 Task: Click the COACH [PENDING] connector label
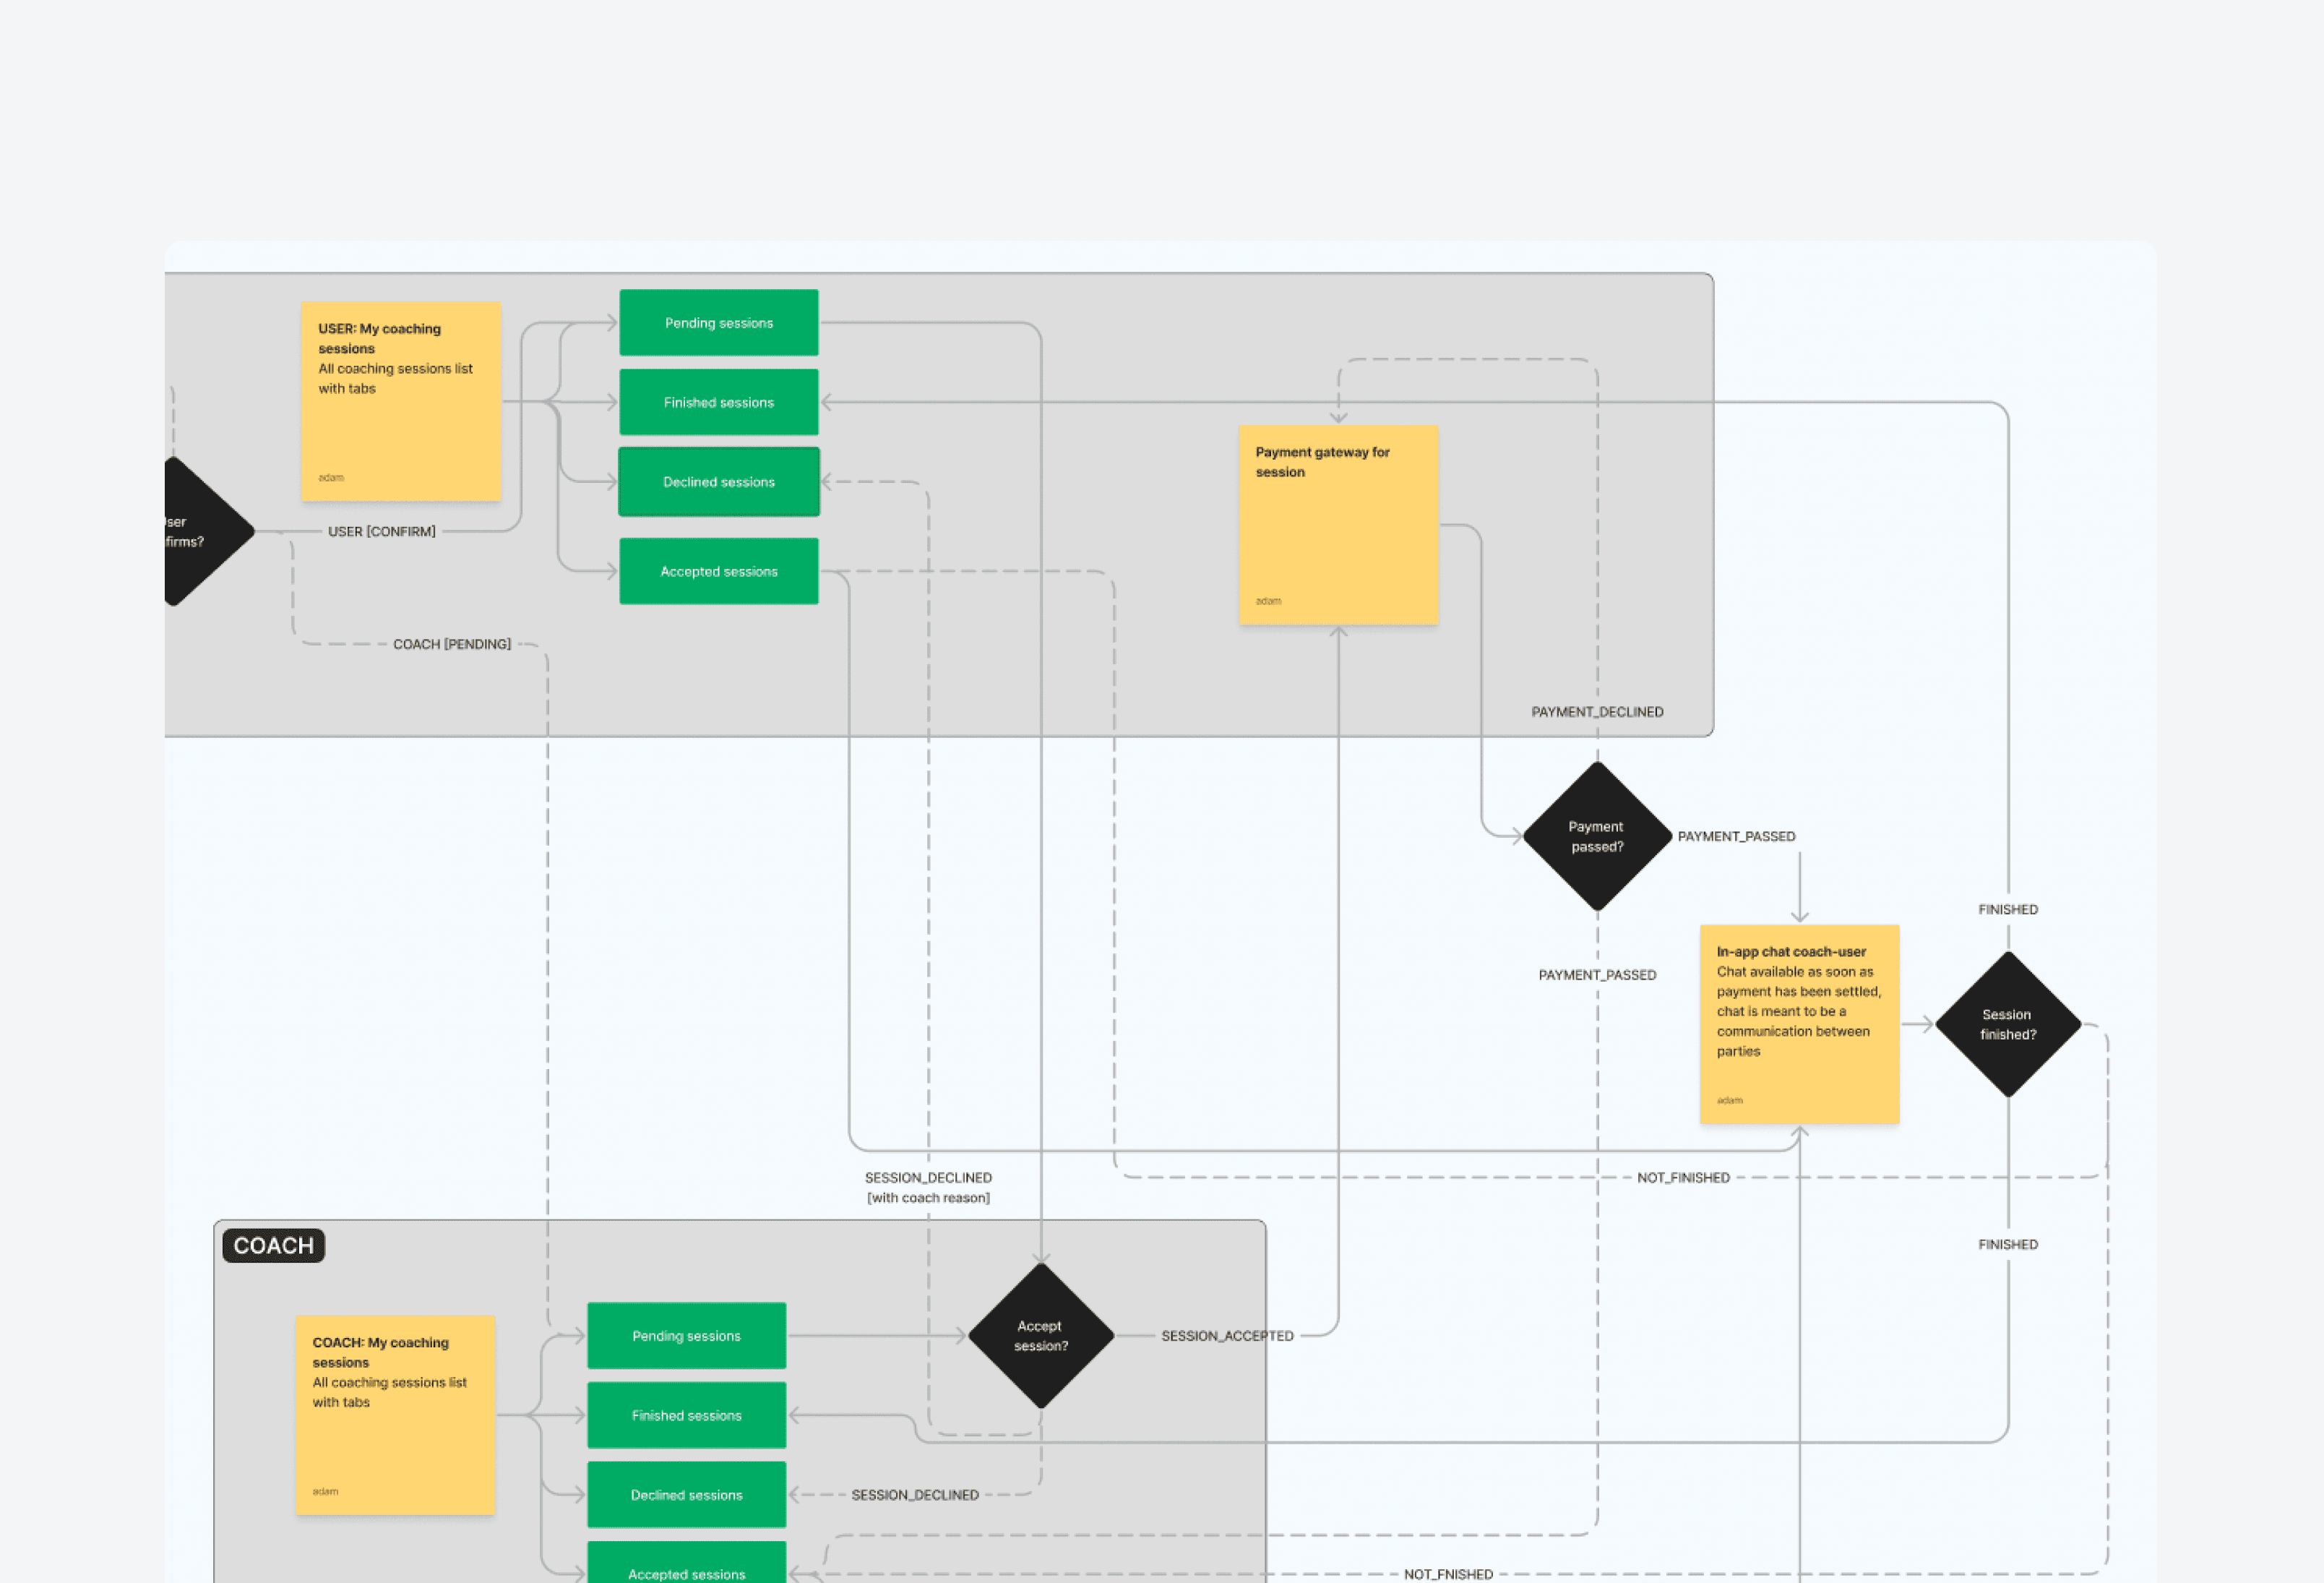[x=451, y=644]
